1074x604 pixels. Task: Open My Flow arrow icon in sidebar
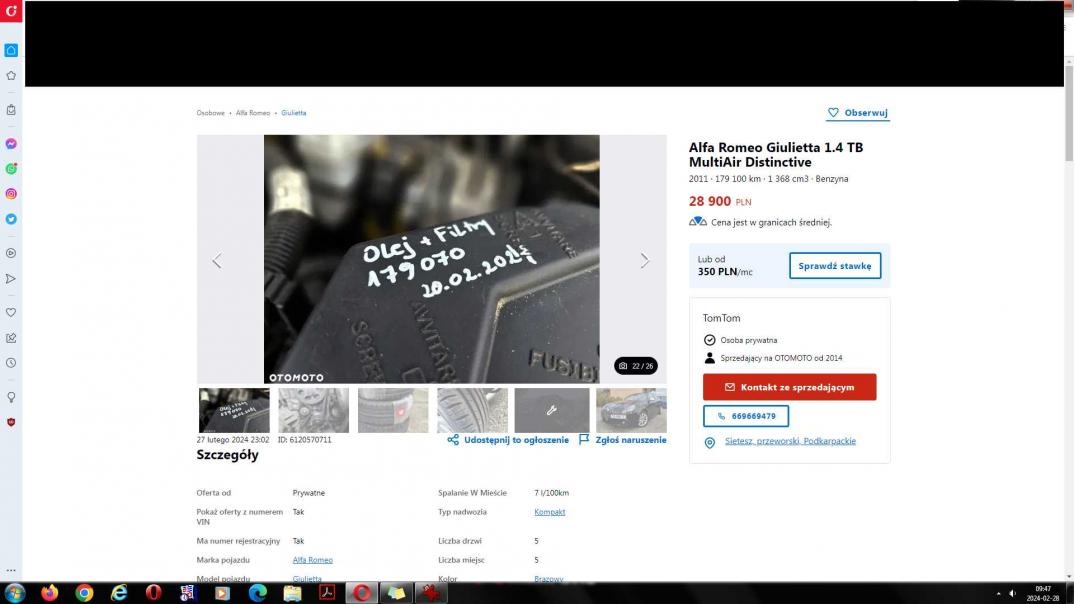[x=11, y=279]
